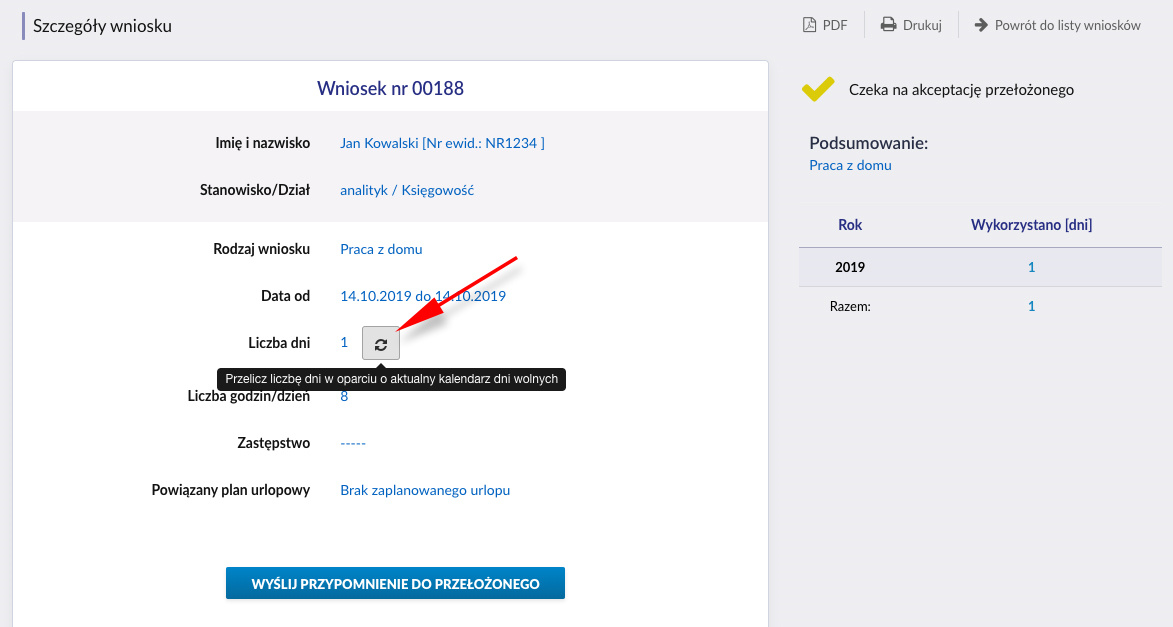
Task: Click the 'Podsumowanie:' heading
Action: click(x=869, y=143)
